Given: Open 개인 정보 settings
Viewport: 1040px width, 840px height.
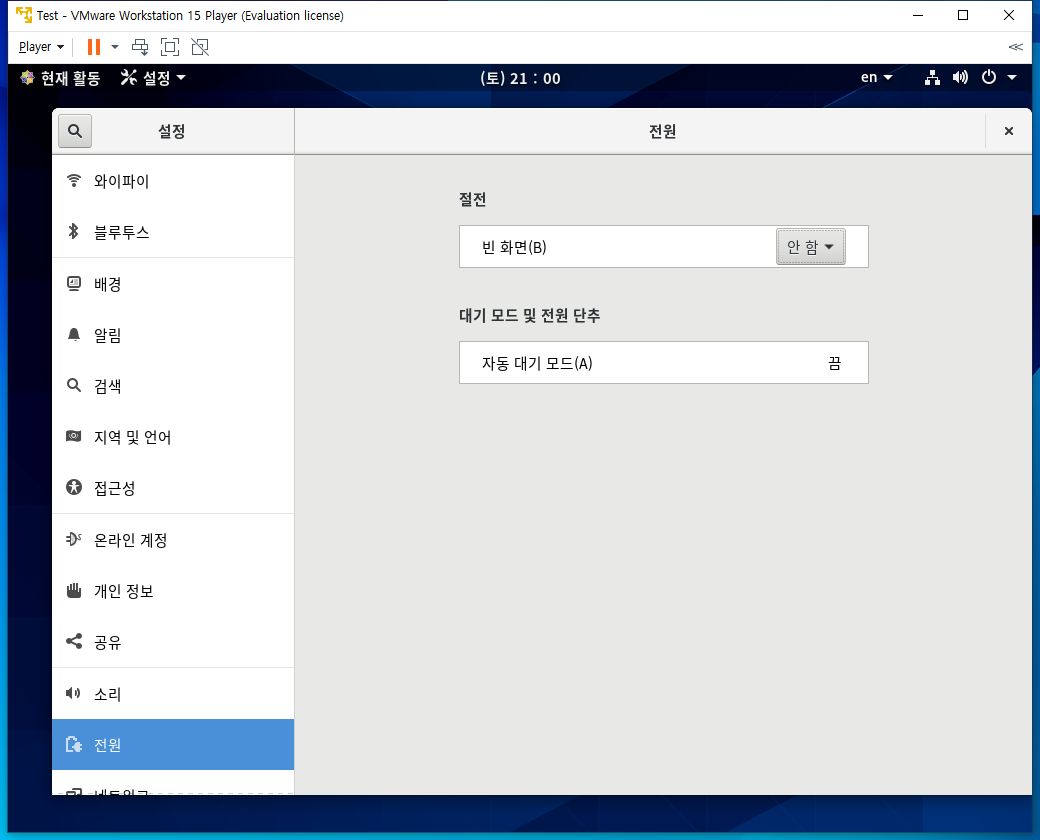Looking at the screenshot, I should [x=173, y=591].
